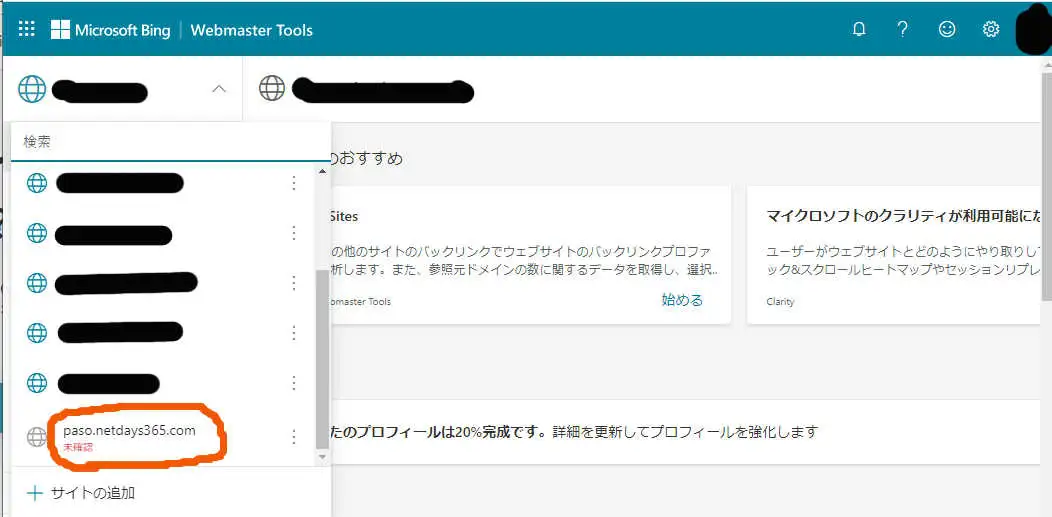Viewport: 1052px width, 517px height.
Task: Open the notifications bell
Action: coord(859,30)
